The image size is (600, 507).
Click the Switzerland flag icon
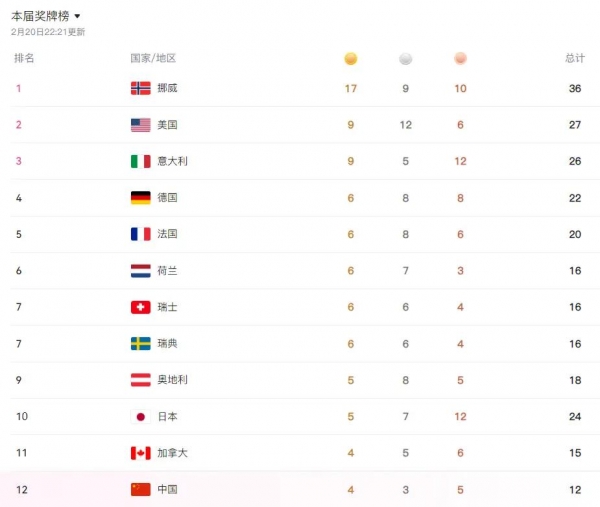[141, 307]
